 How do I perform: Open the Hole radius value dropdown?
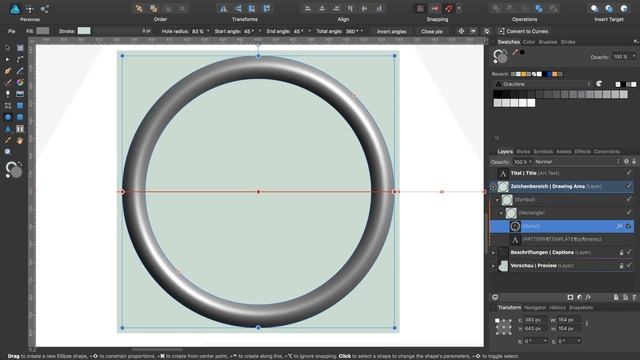[x=208, y=31]
